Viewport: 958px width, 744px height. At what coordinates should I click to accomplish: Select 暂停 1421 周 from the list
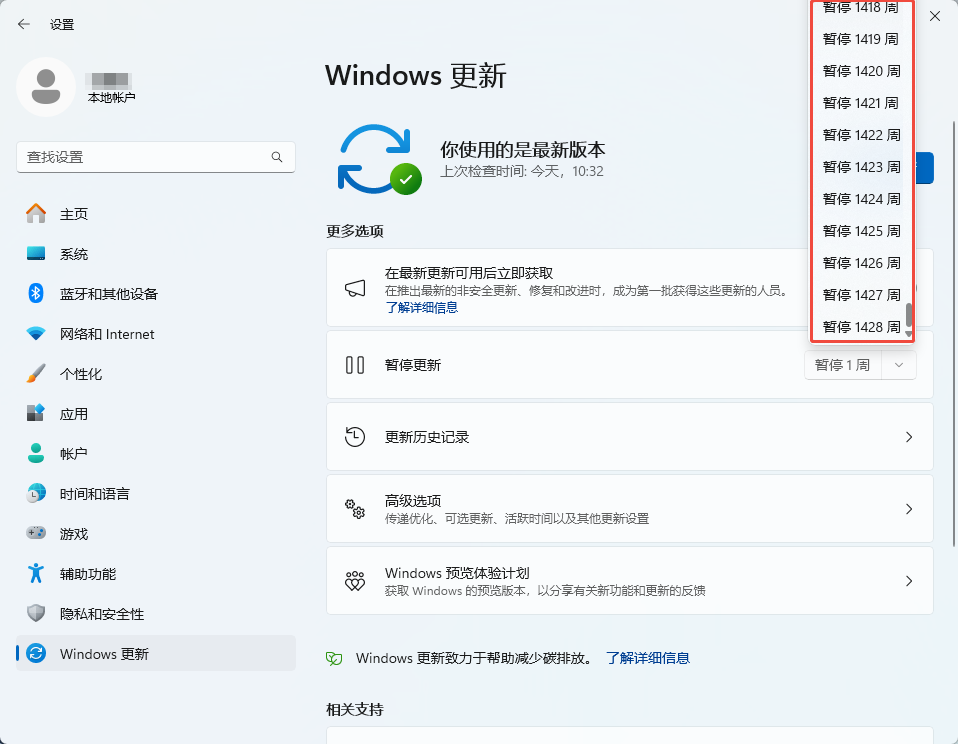(x=861, y=103)
